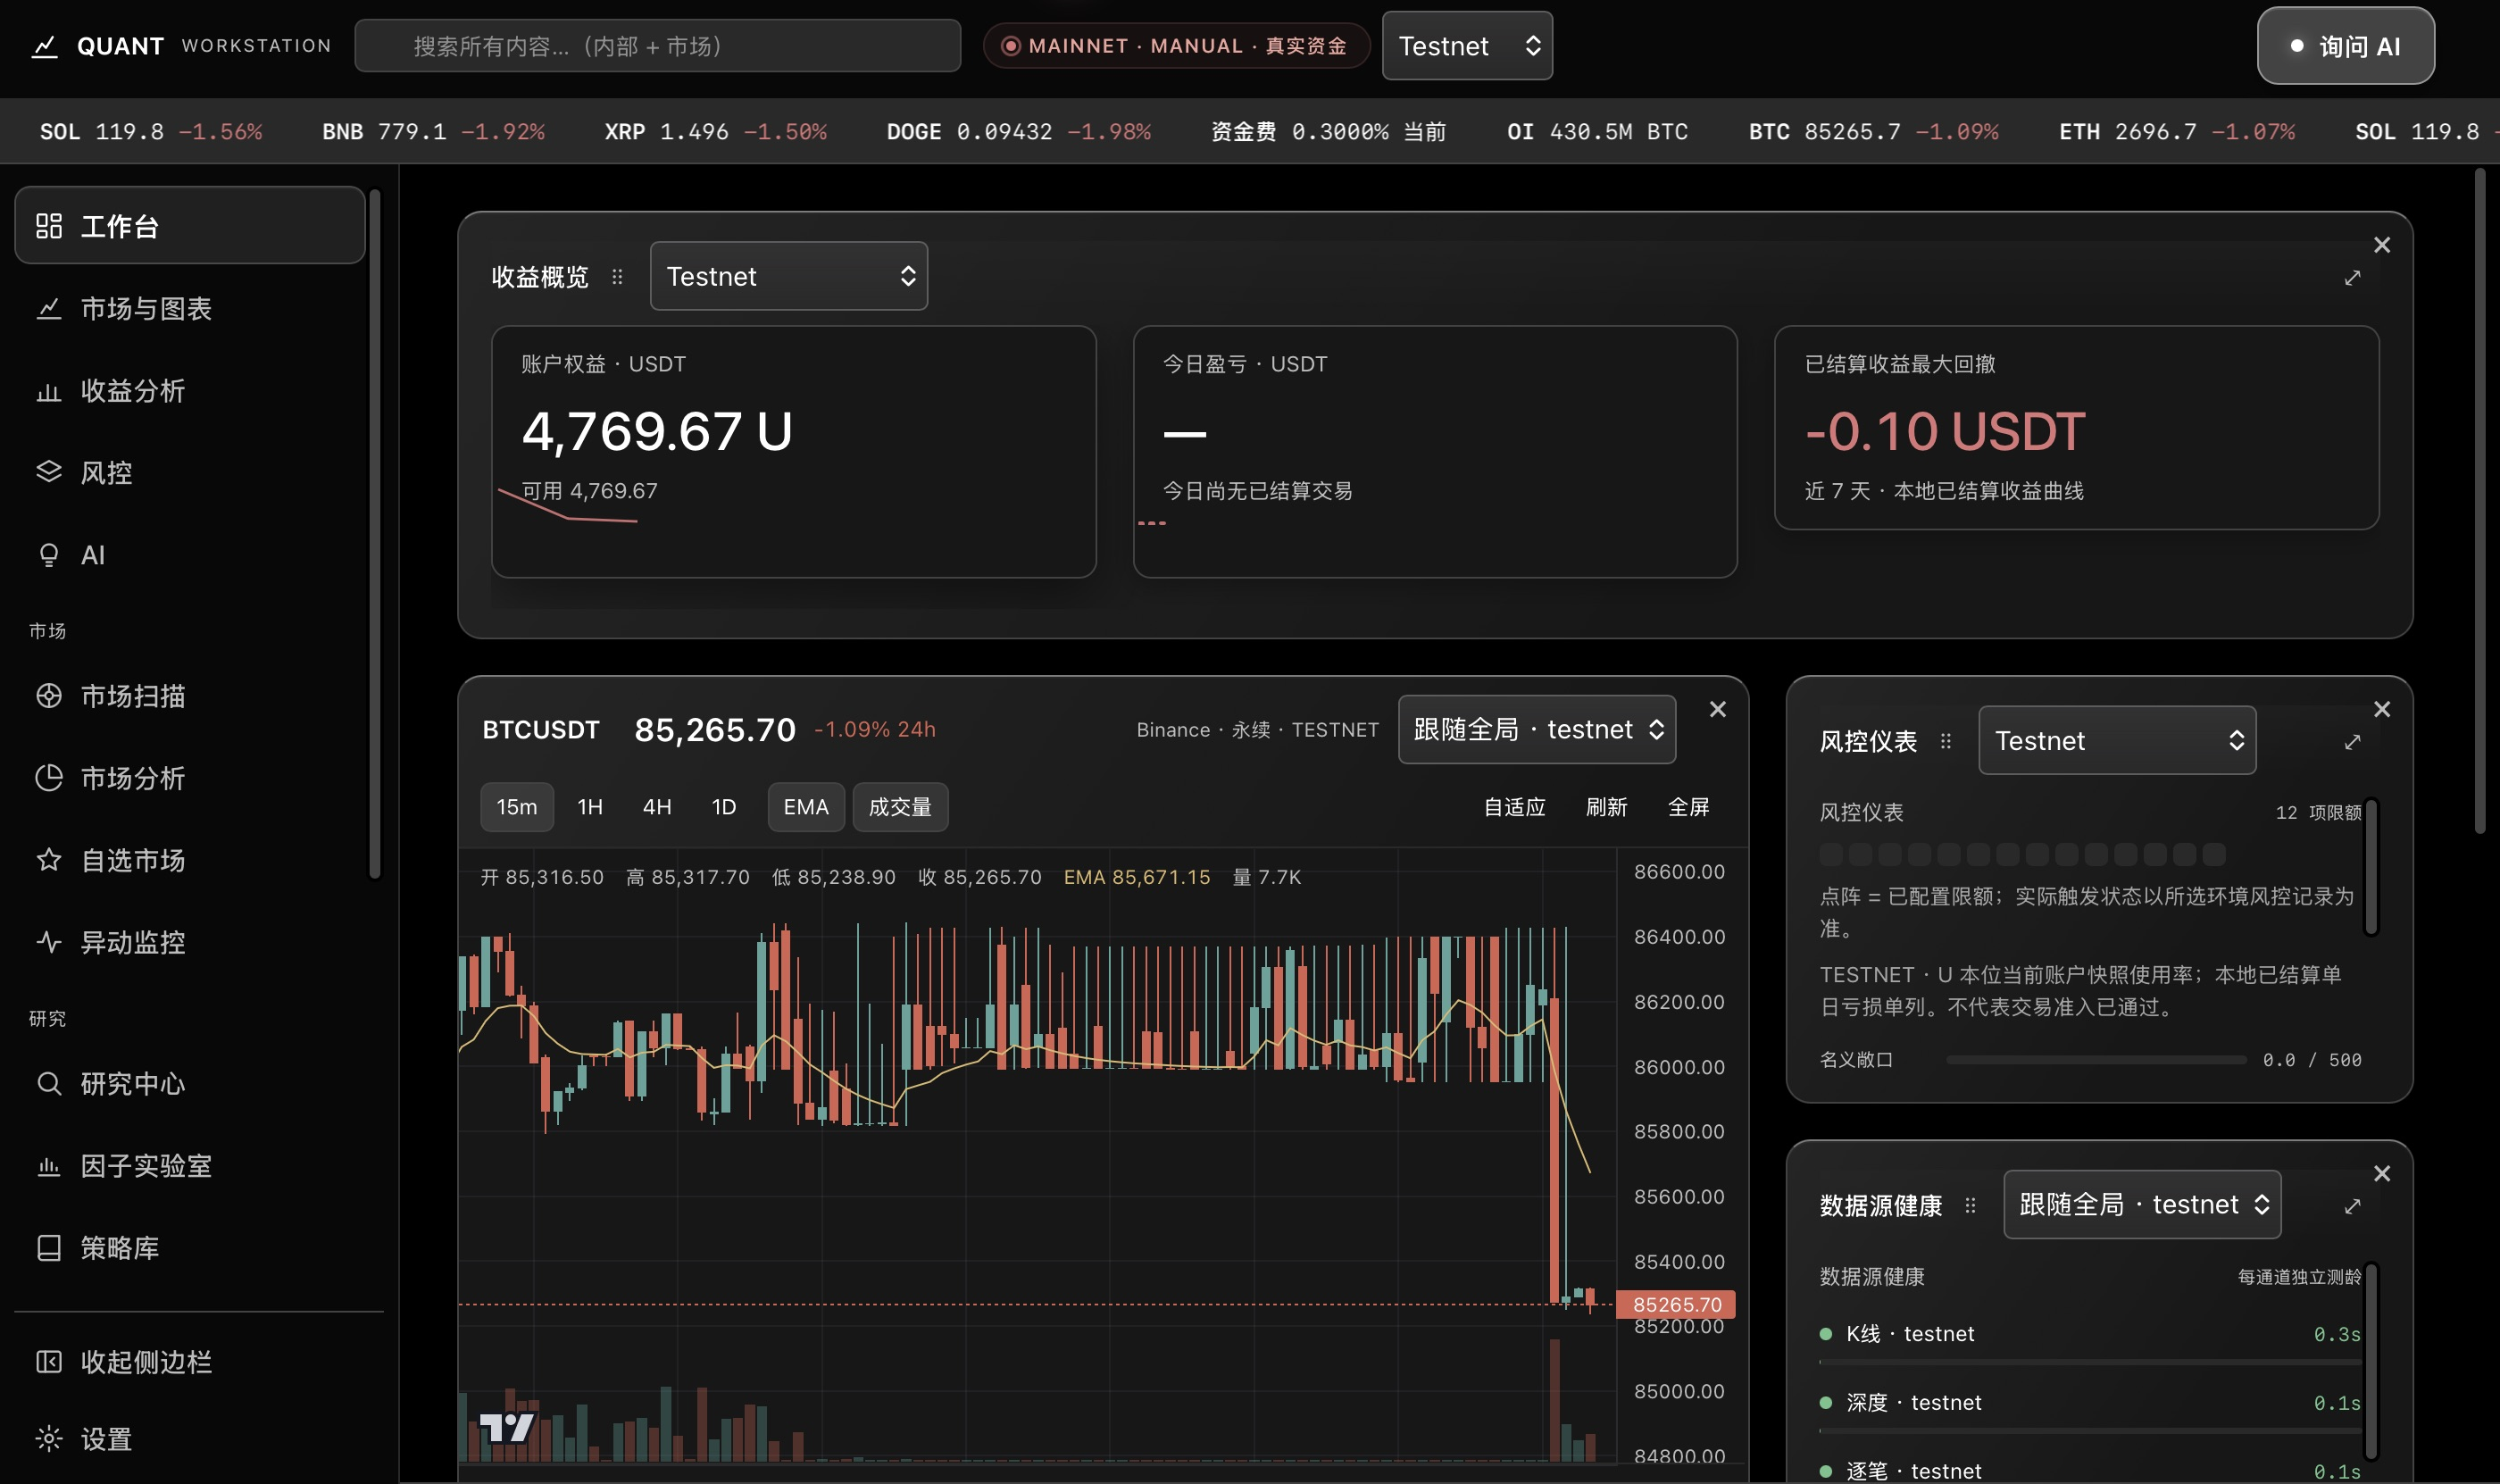Close the 收益概览 panel
This screenshot has height=1484, width=2500.
[x=2382, y=245]
